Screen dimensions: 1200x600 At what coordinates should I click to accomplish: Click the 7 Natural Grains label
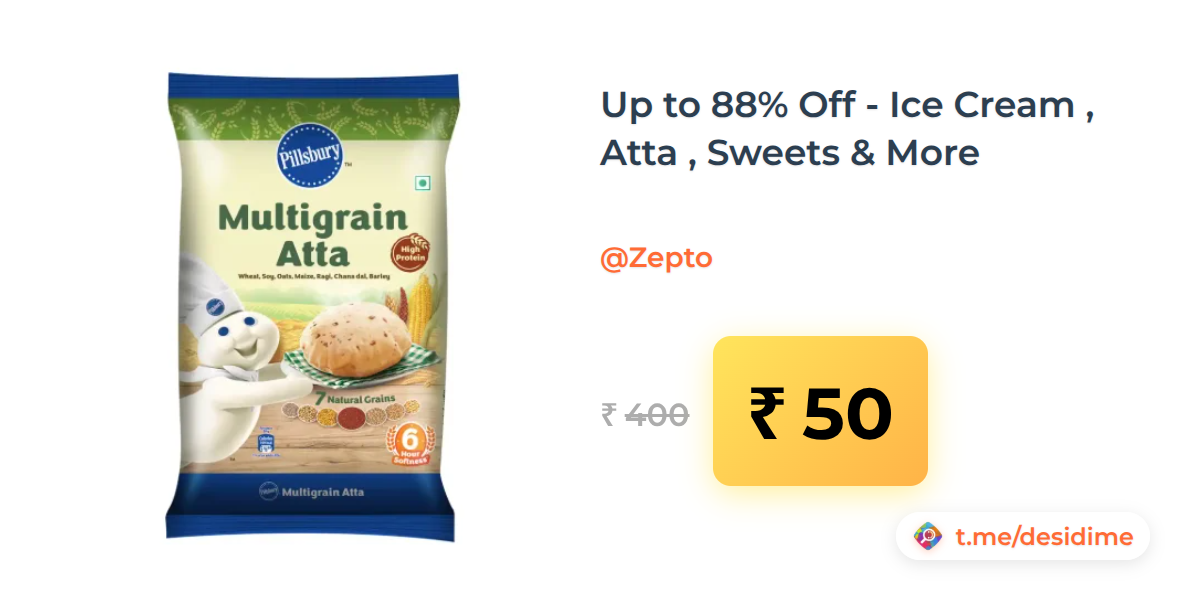tap(355, 399)
